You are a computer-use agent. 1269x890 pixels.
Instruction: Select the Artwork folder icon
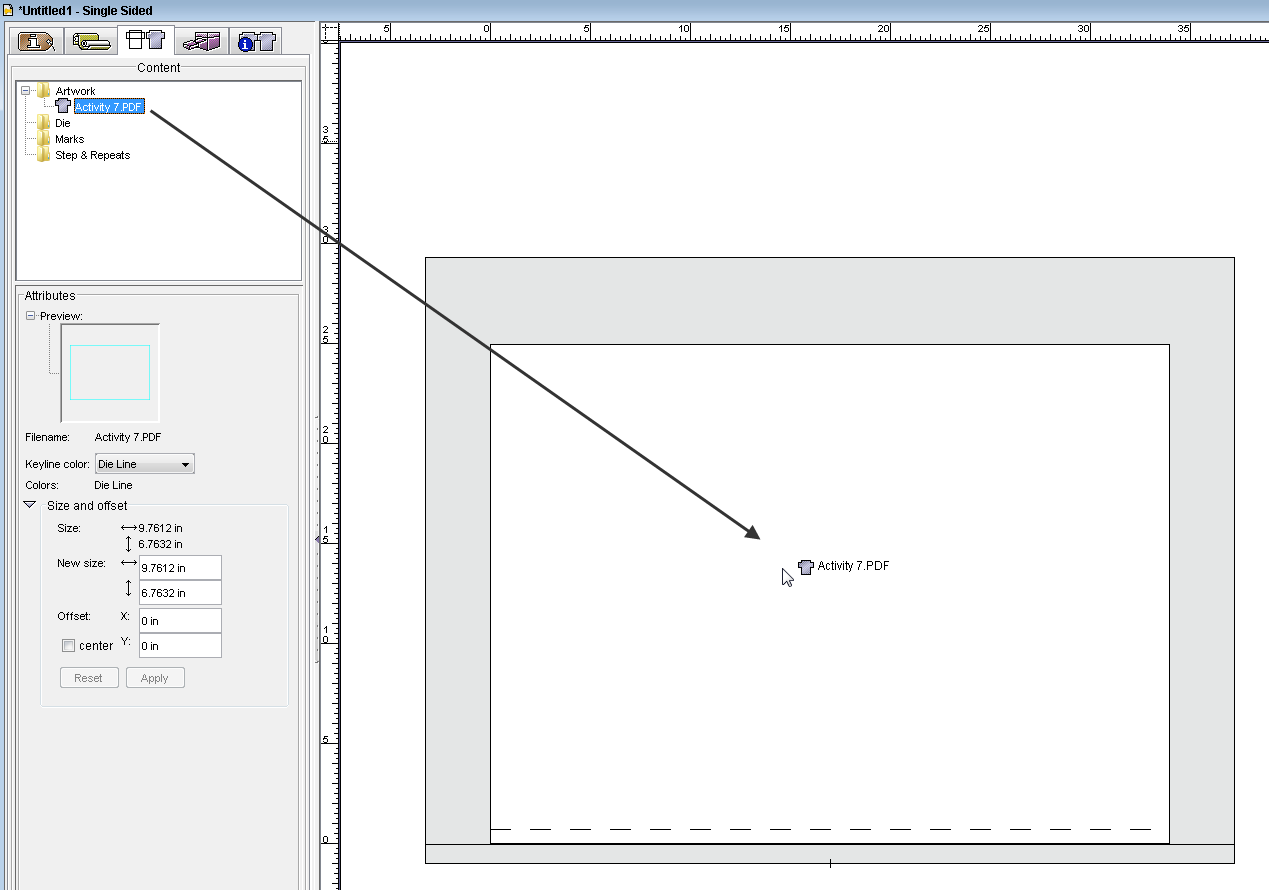pyautogui.click(x=44, y=91)
